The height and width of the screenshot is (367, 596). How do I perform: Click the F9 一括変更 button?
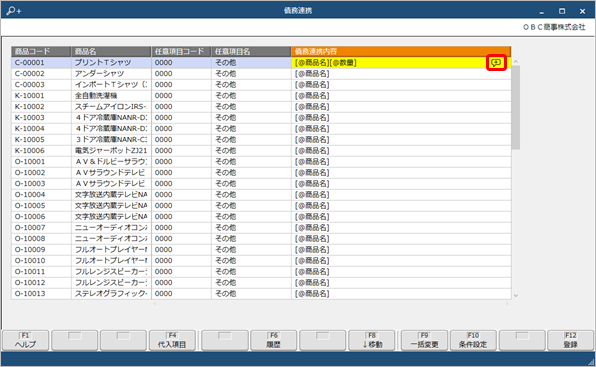424,340
